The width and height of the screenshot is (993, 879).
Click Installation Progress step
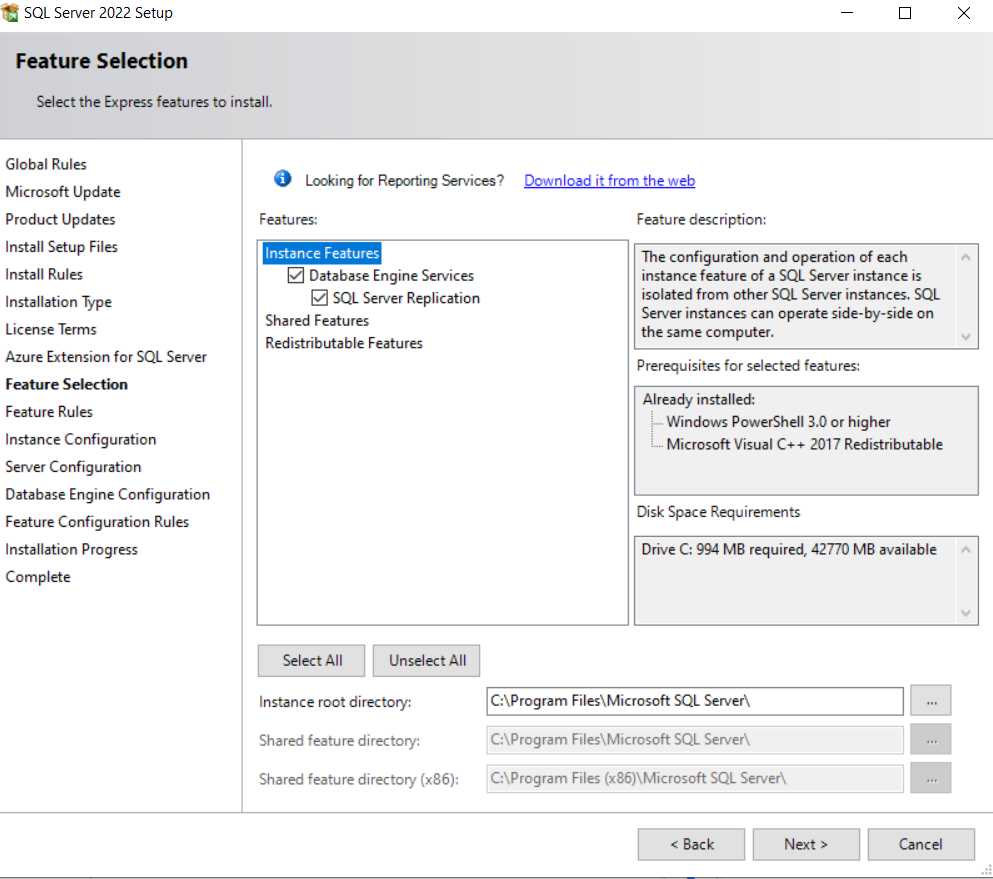[x=72, y=550]
